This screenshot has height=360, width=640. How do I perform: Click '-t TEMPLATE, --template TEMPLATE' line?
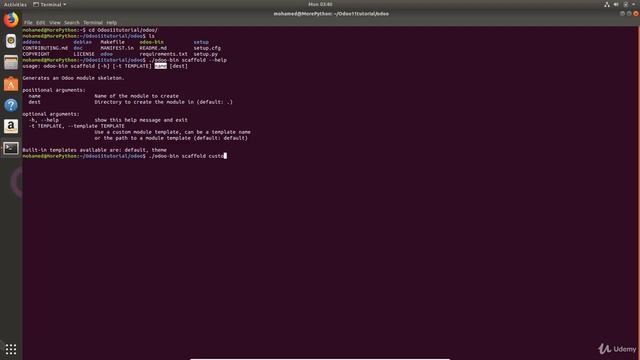pyautogui.click(x=77, y=126)
